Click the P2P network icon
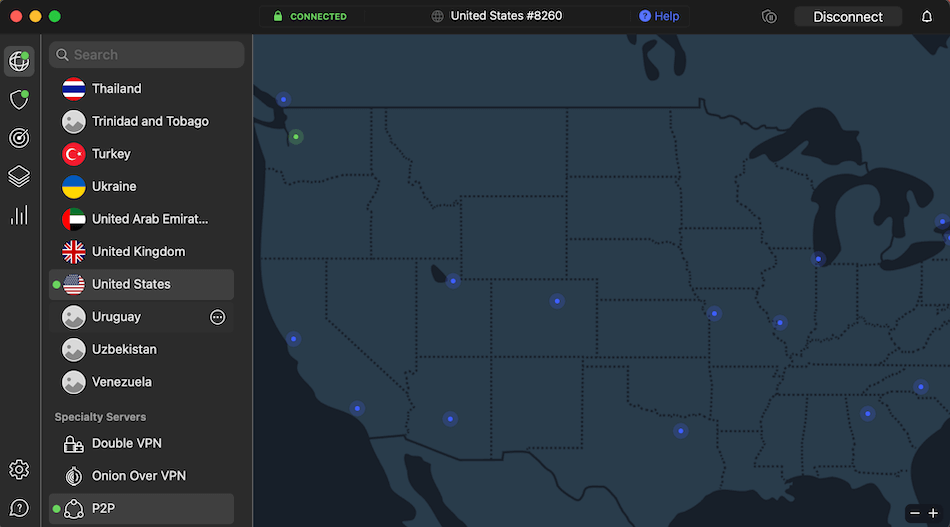950x527 pixels. (x=73, y=509)
